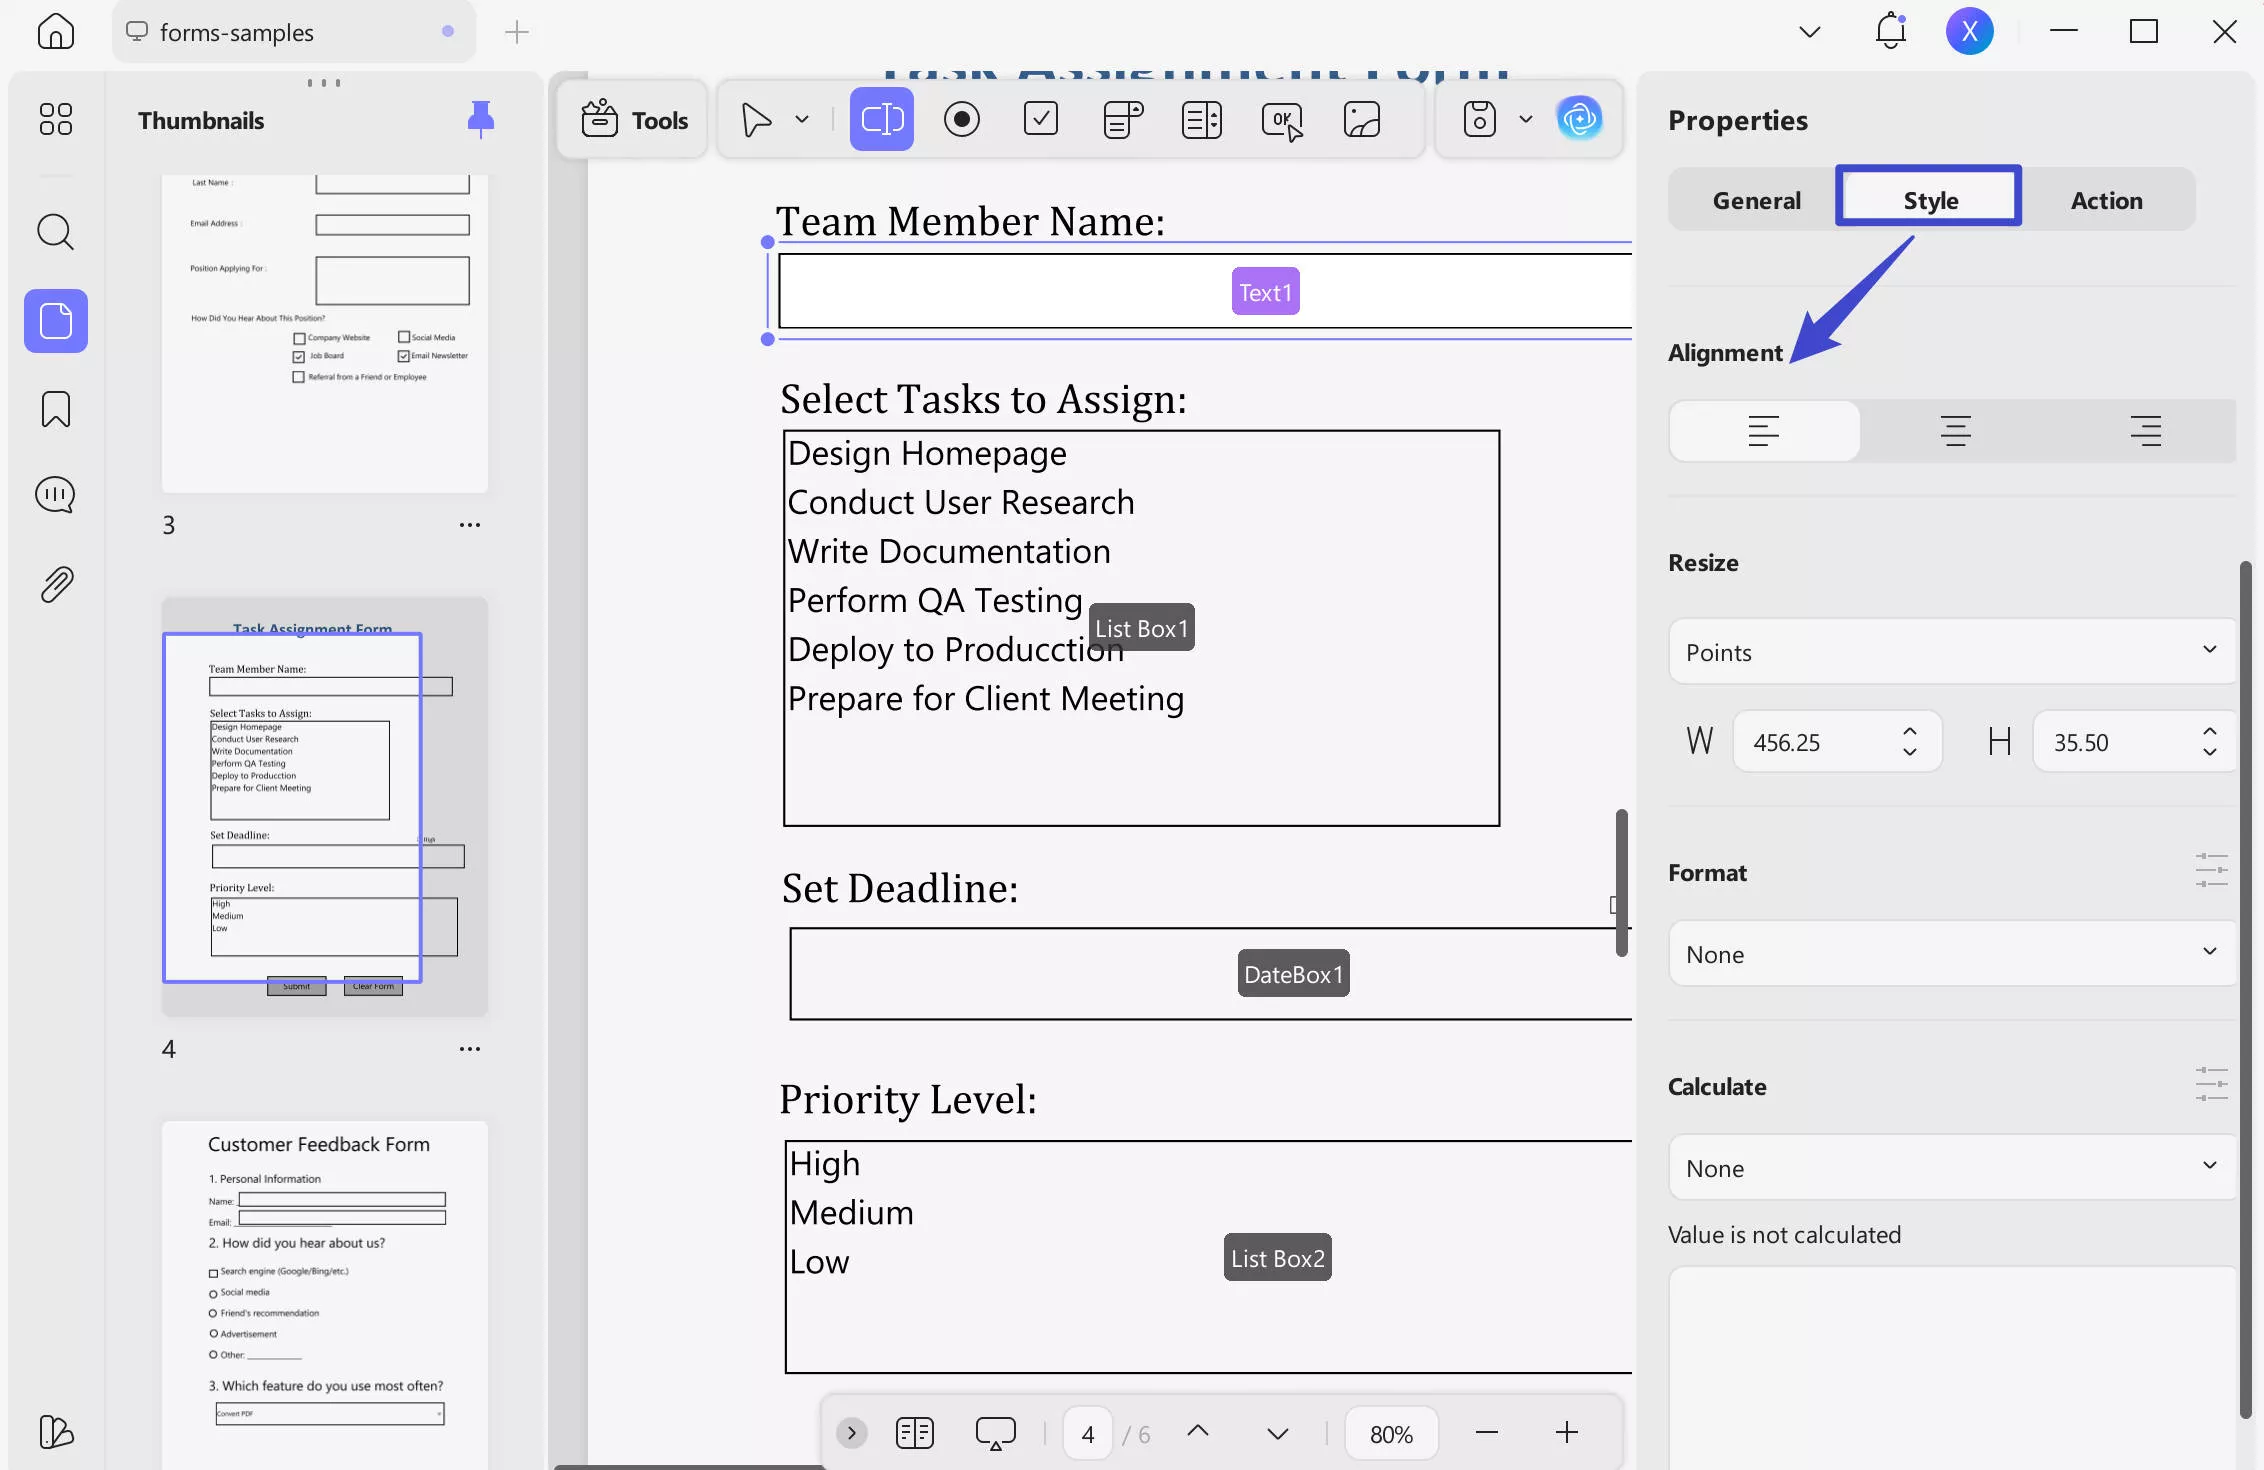Increase width value with the stepper arrow

(x=1909, y=732)
